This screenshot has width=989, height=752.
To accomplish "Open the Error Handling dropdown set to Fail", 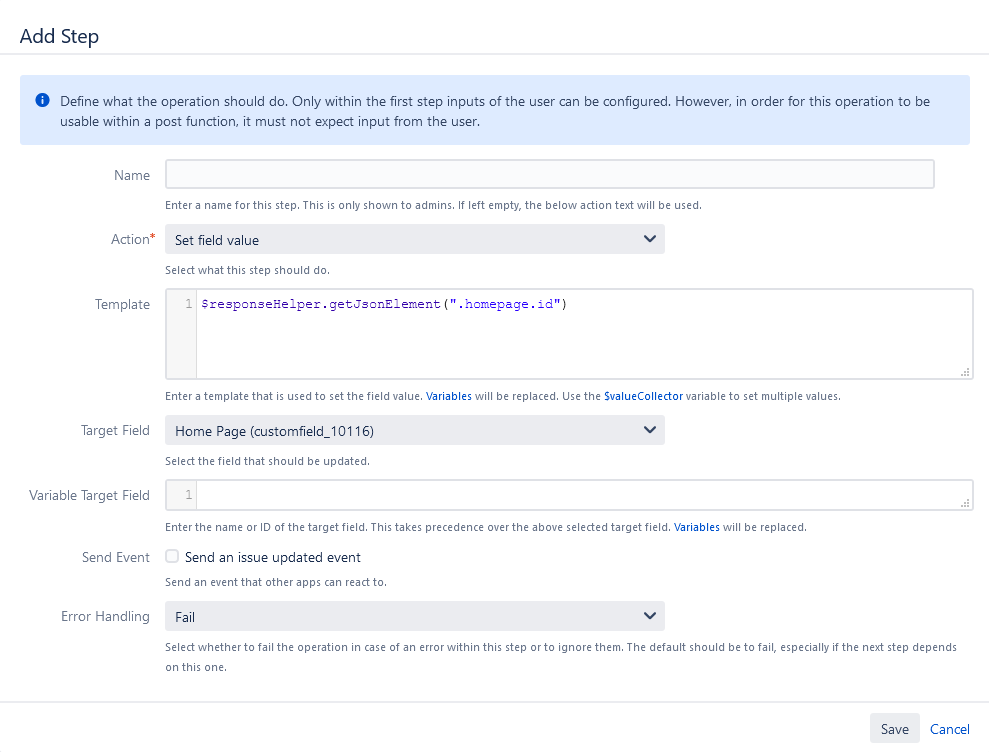I will click(x=414, y=617).
